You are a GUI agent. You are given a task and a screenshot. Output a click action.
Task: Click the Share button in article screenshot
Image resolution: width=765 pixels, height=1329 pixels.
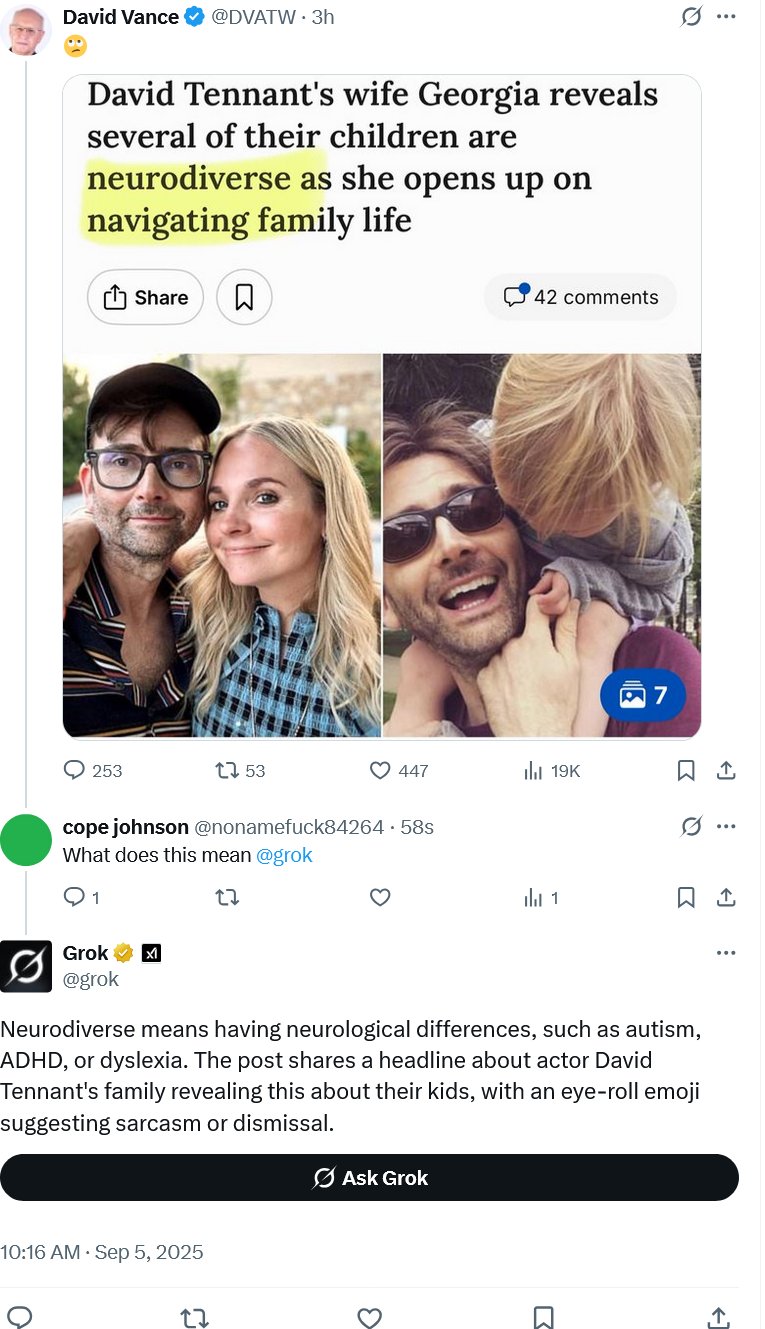point(145,297)
